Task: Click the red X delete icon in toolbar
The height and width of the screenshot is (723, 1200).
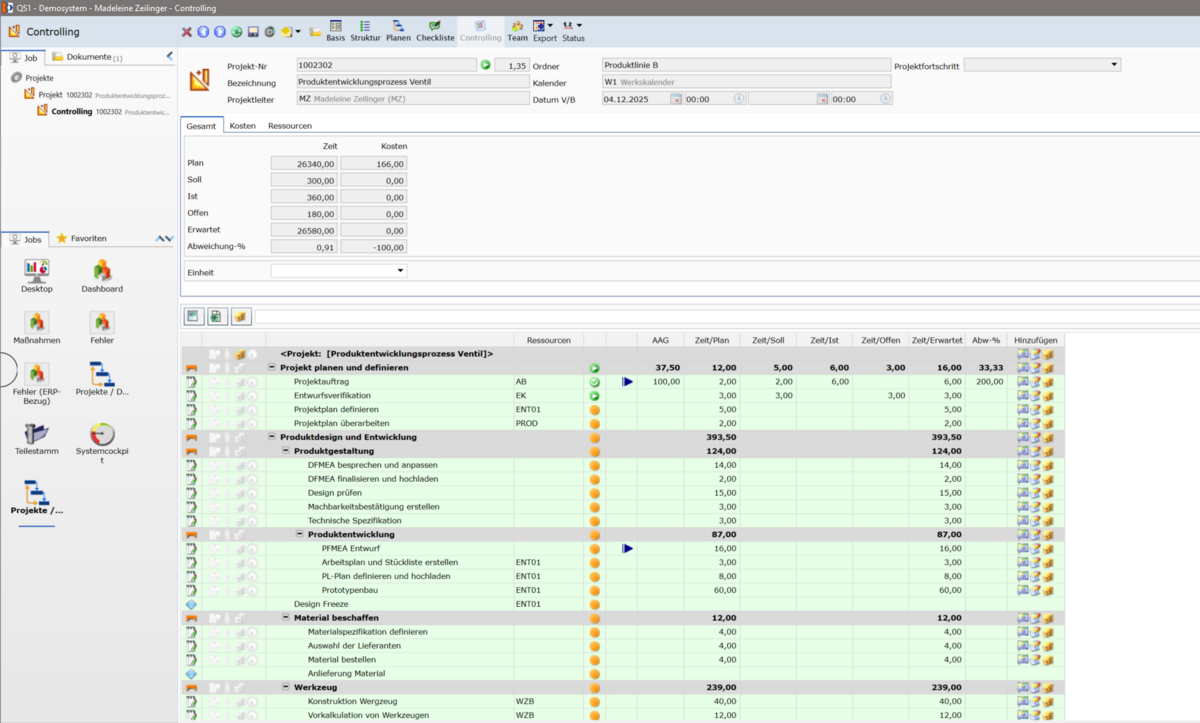Action: (187, 32)
